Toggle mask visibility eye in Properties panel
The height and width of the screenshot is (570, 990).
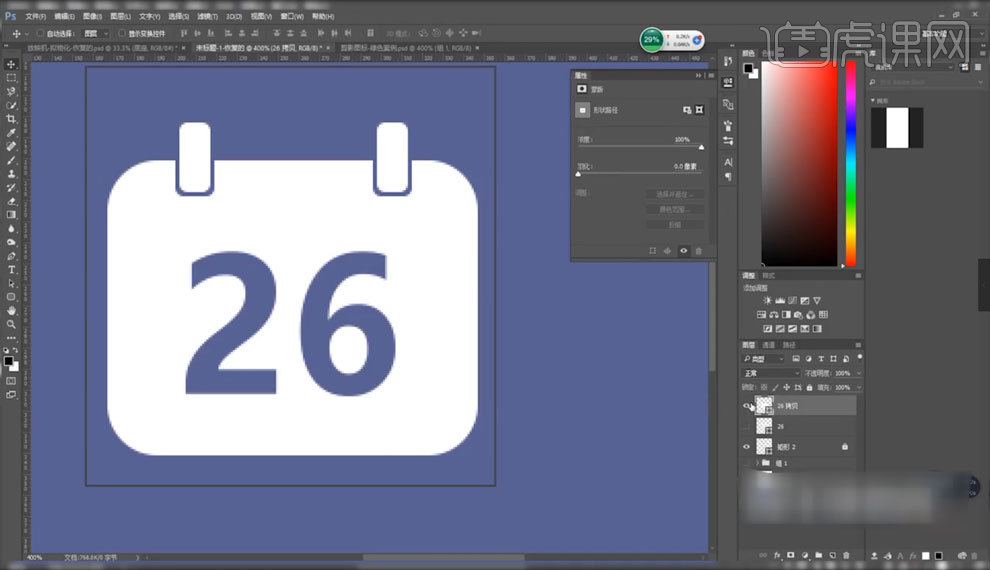coord(684,251)
